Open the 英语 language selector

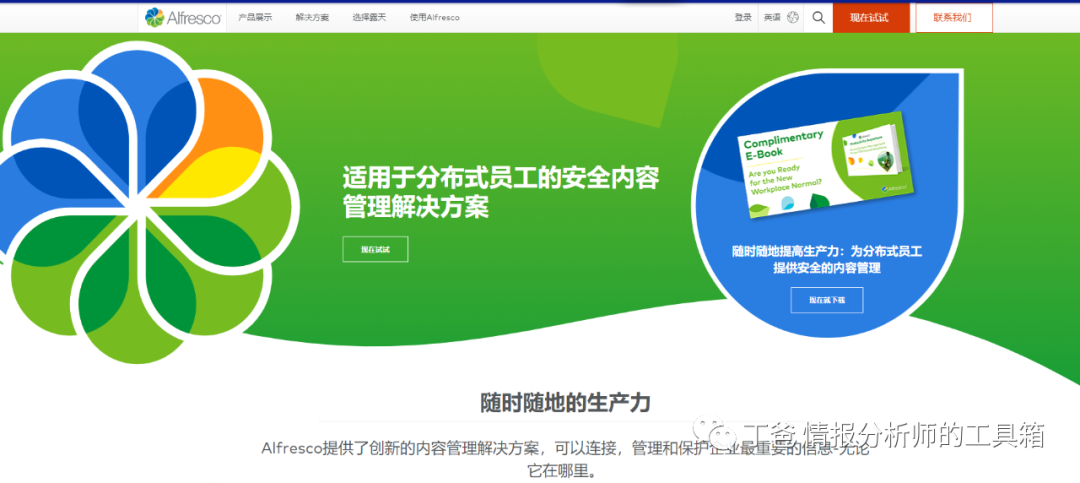[x=772, y=18]
